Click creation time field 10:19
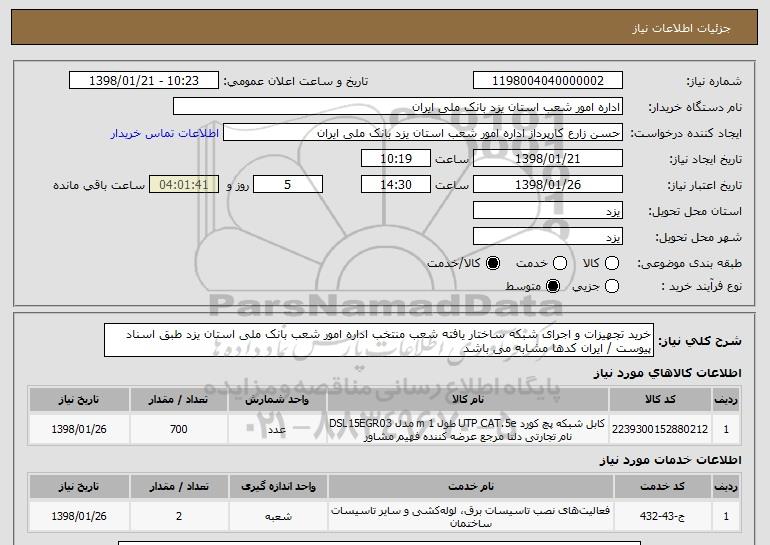The width and height of the screenshot is (770, 545). click(396, 159)
